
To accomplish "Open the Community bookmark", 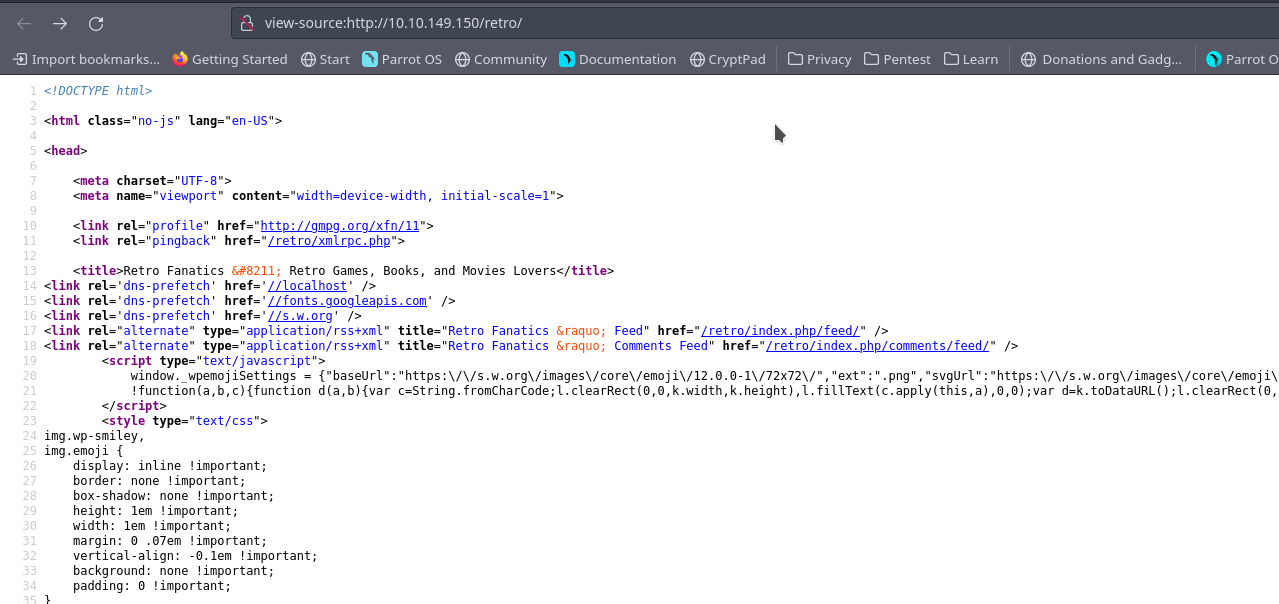I will (501, 59).
